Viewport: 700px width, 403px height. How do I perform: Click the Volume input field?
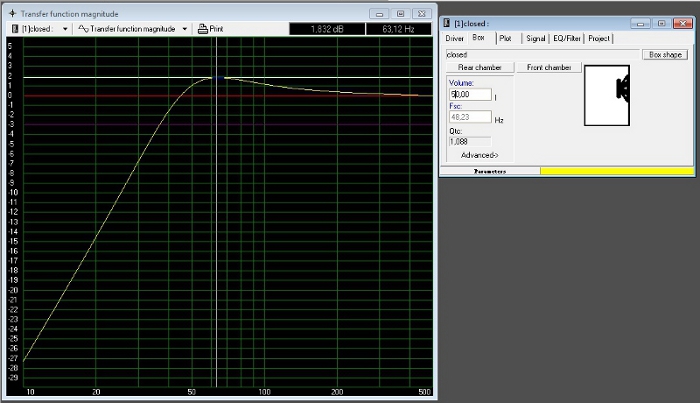point(470,95)
